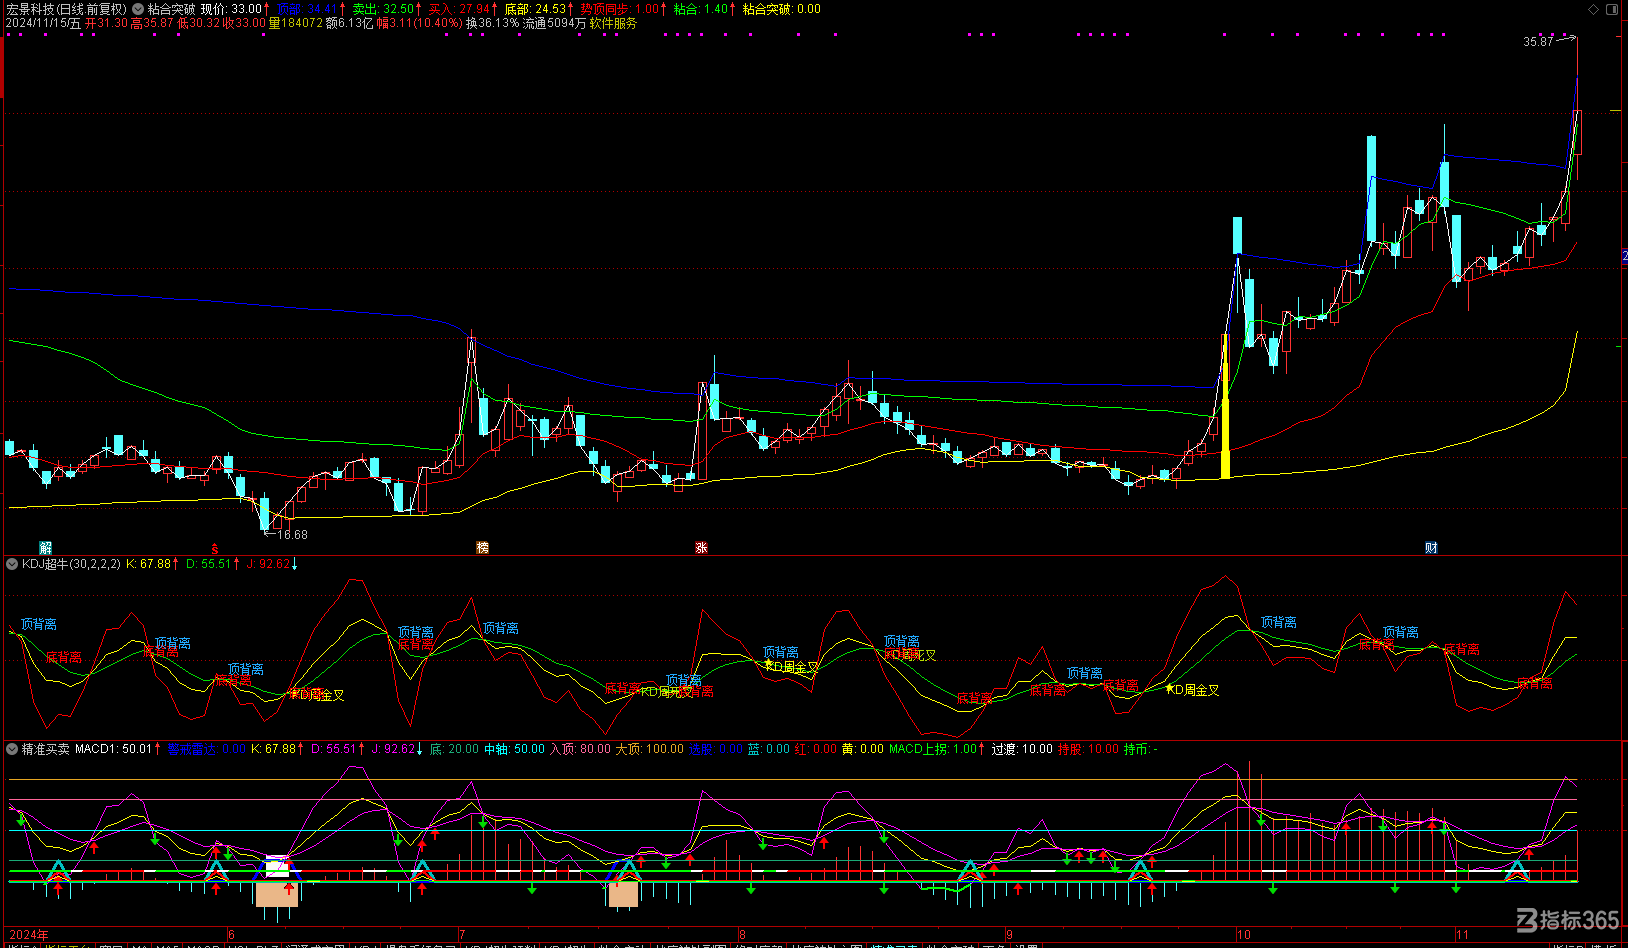Viewport: 1628px width, 948px height.
Task: Click the 大顶: 100.00 value
Action: [650, 748]
